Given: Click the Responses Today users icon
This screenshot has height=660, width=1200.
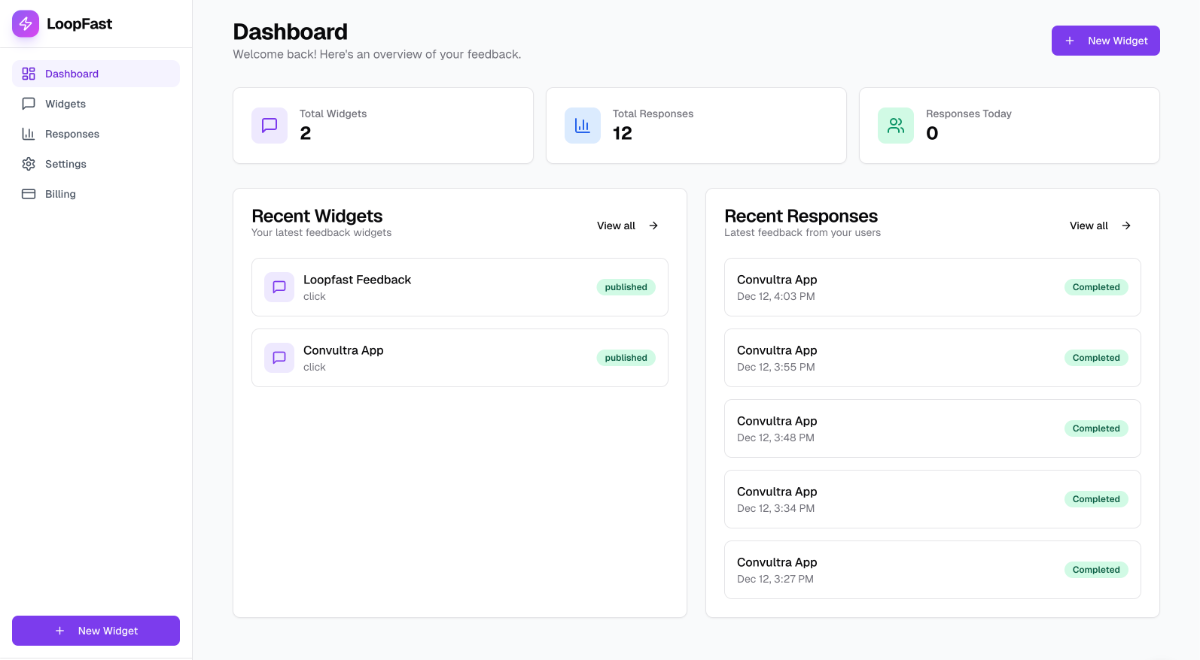Looking at the screenshot, I should coord(895,125).
